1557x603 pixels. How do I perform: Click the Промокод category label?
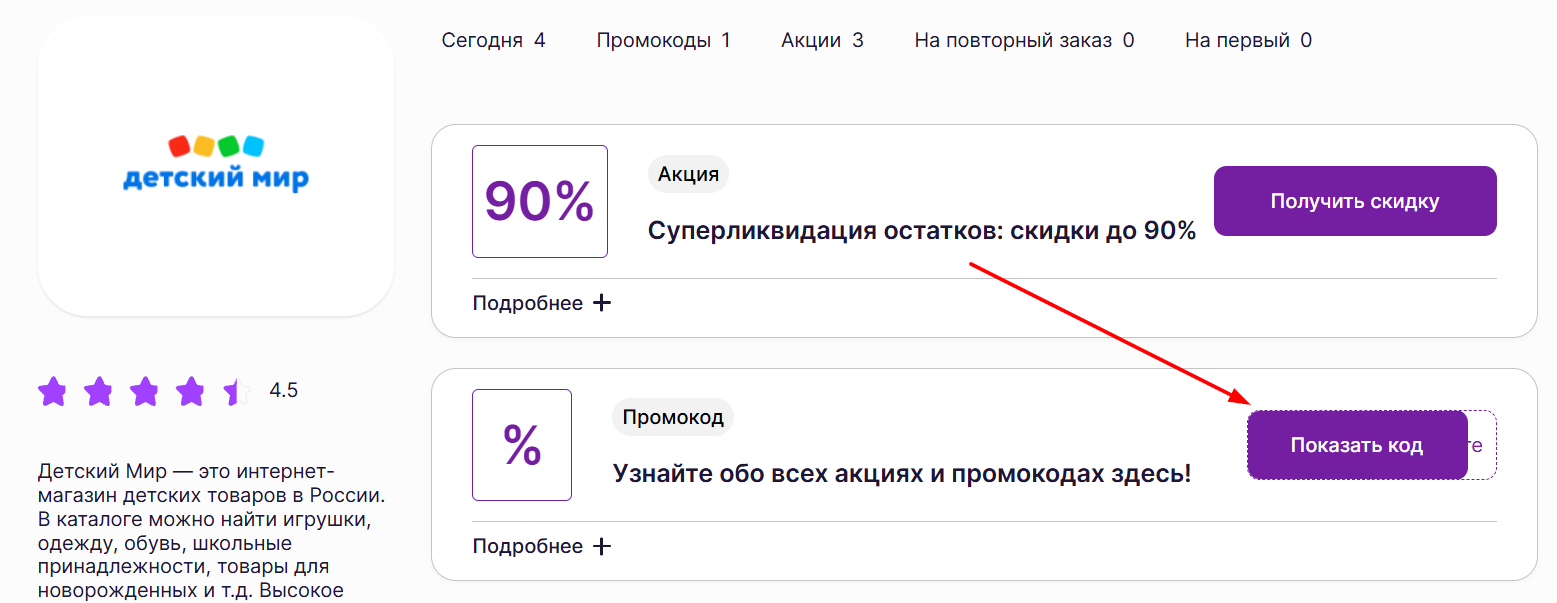pos(672,417)
